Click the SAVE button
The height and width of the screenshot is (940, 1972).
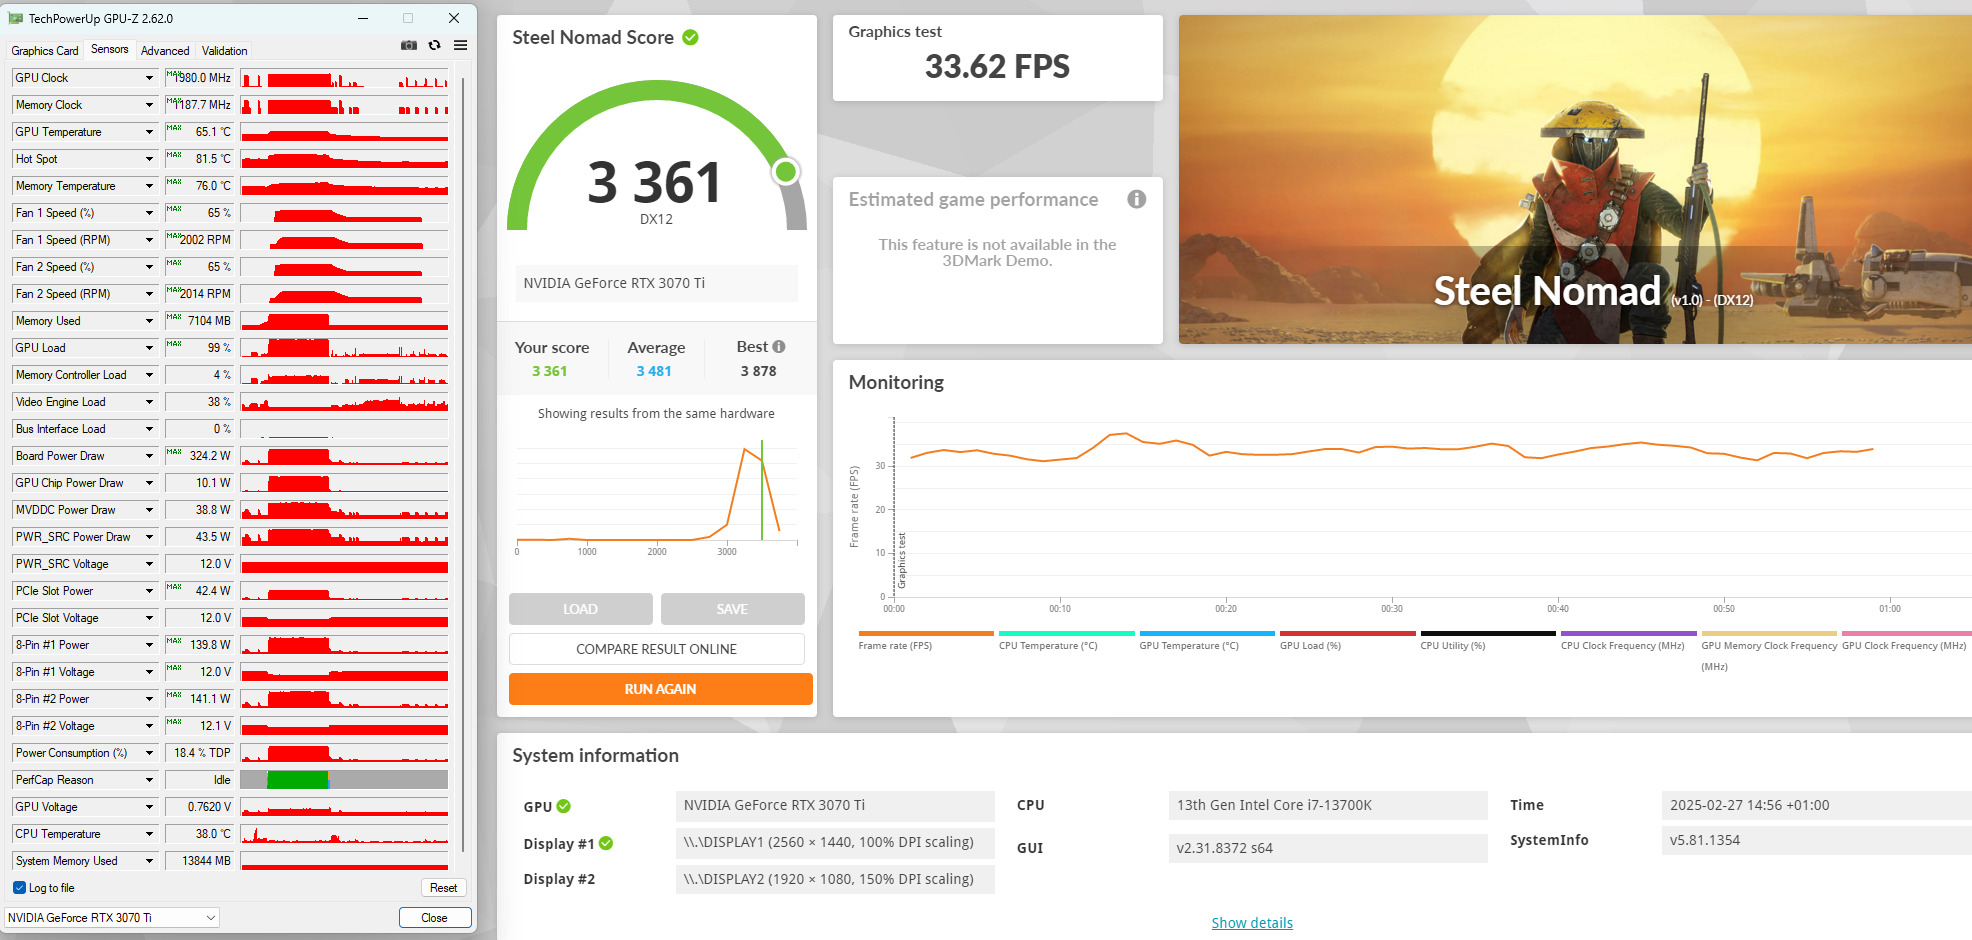click(x=732, y=609)
